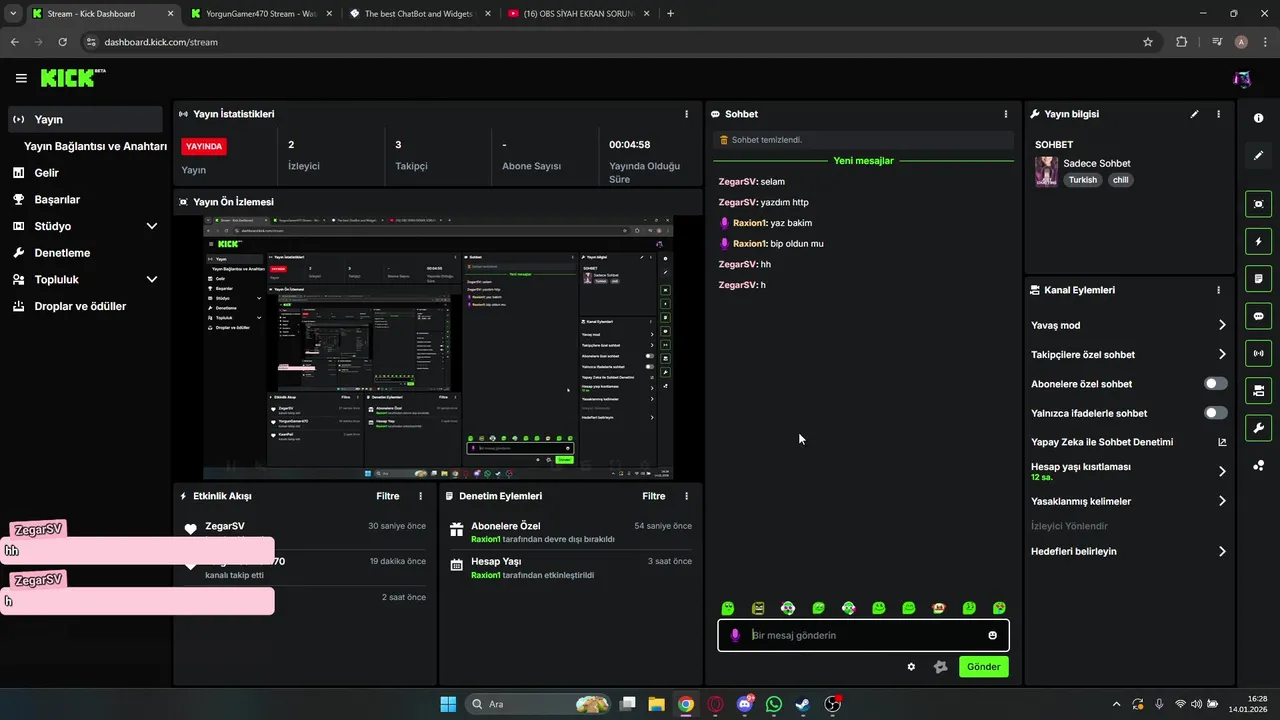This screenshot has height=720, width=1280.
Task: Open the profile avatar in the header
Action: [1242, 78]
